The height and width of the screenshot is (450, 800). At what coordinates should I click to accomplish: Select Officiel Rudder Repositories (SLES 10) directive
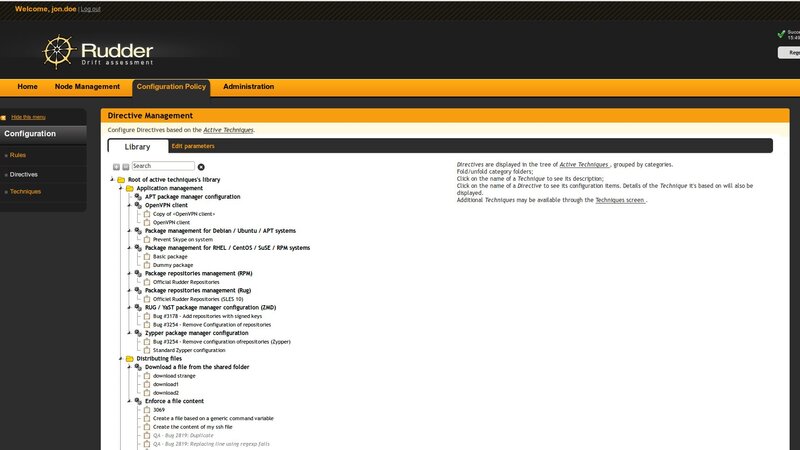pyautogui.click(x=198, y=299)
